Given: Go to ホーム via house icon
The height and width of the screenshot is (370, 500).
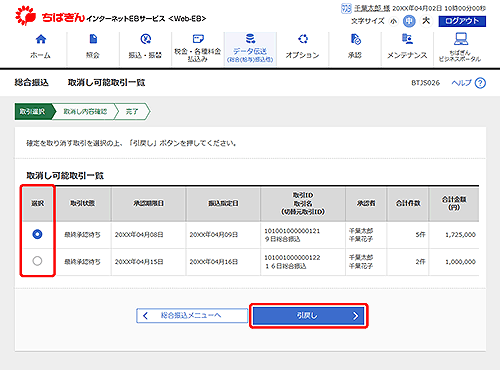Looking at the screenshot, I should (41, 39).
